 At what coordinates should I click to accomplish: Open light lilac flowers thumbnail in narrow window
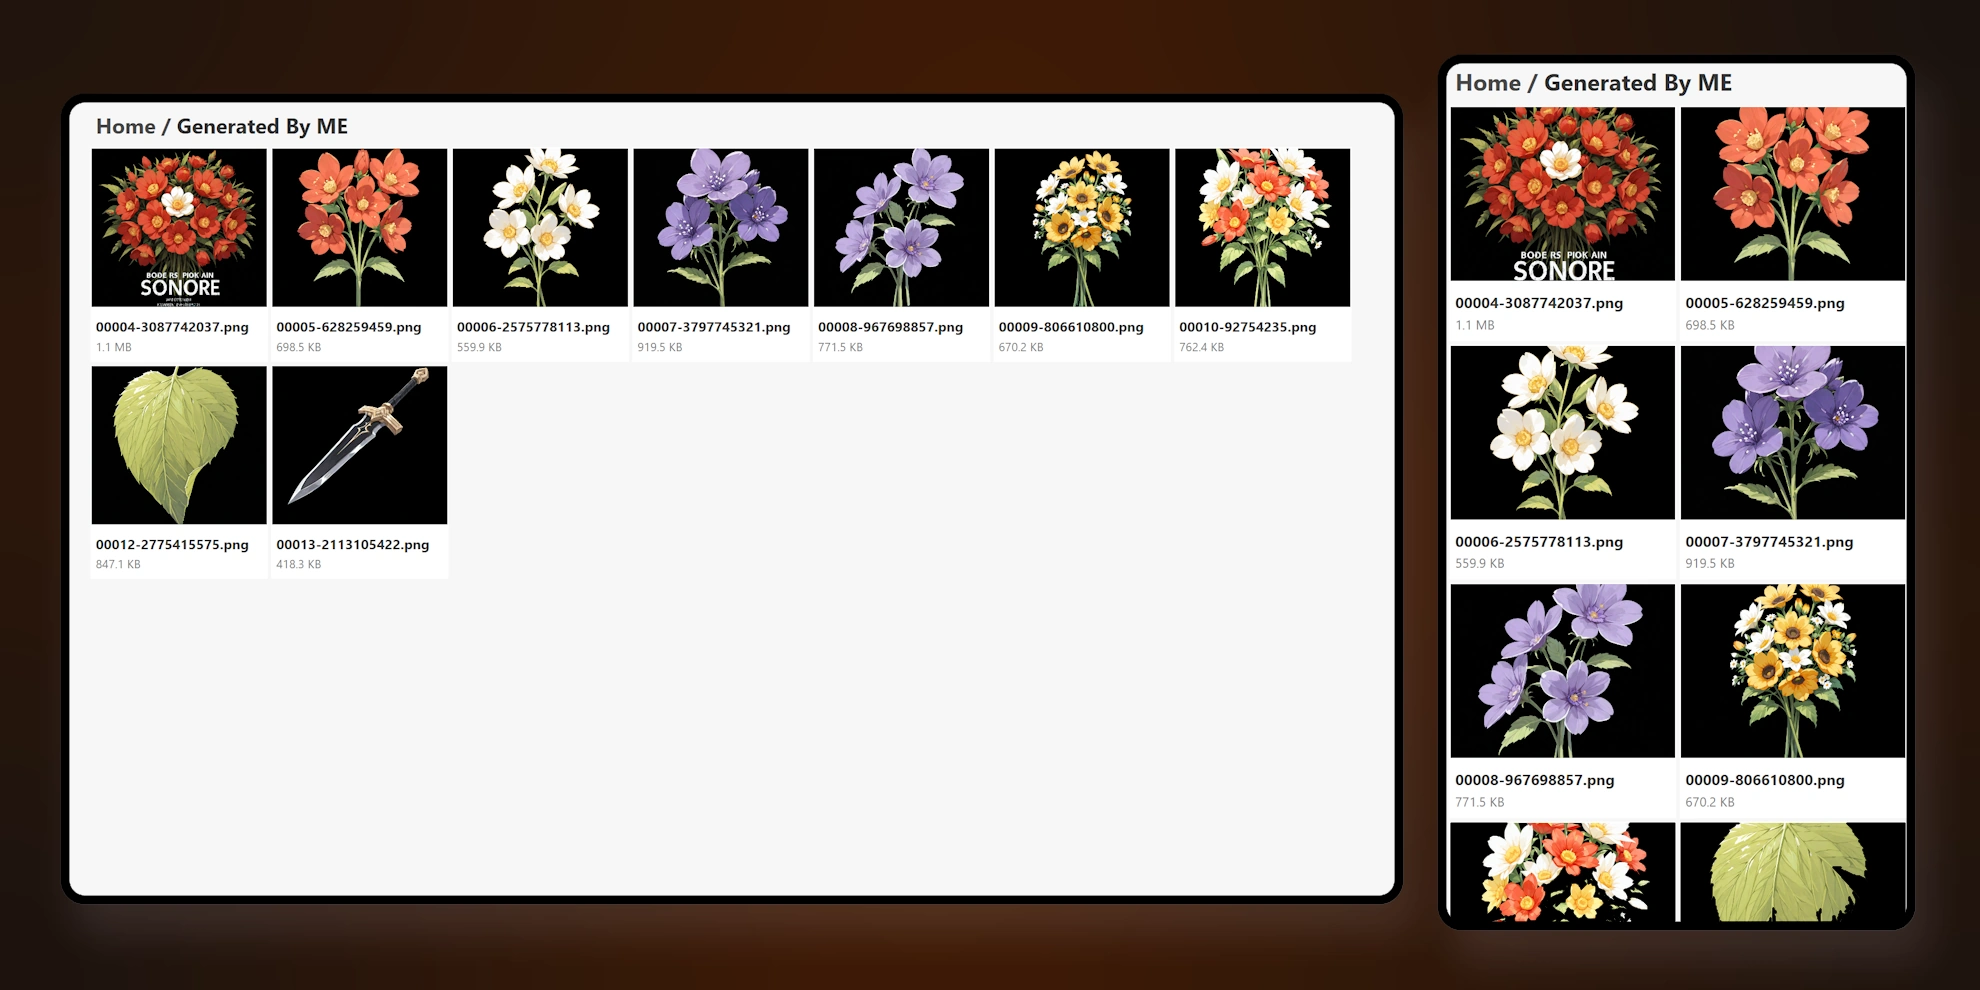(1563, 671)
